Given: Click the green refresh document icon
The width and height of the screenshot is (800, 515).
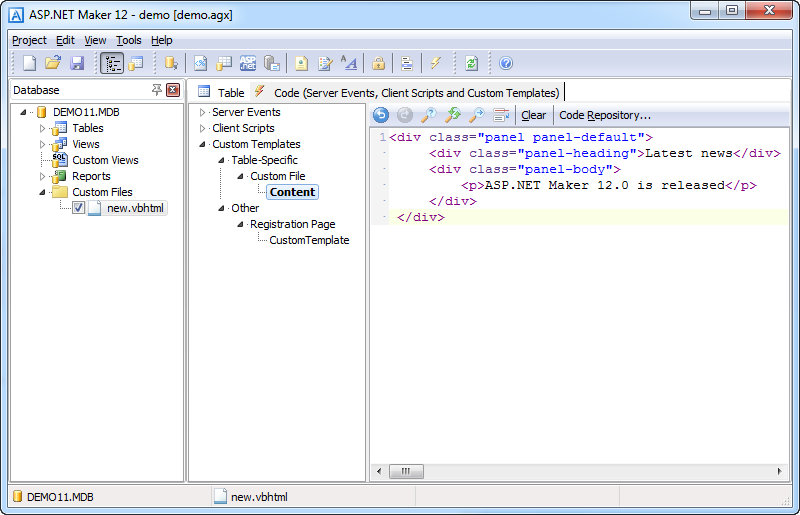Looking at the screenshot, I should (471, 63).
